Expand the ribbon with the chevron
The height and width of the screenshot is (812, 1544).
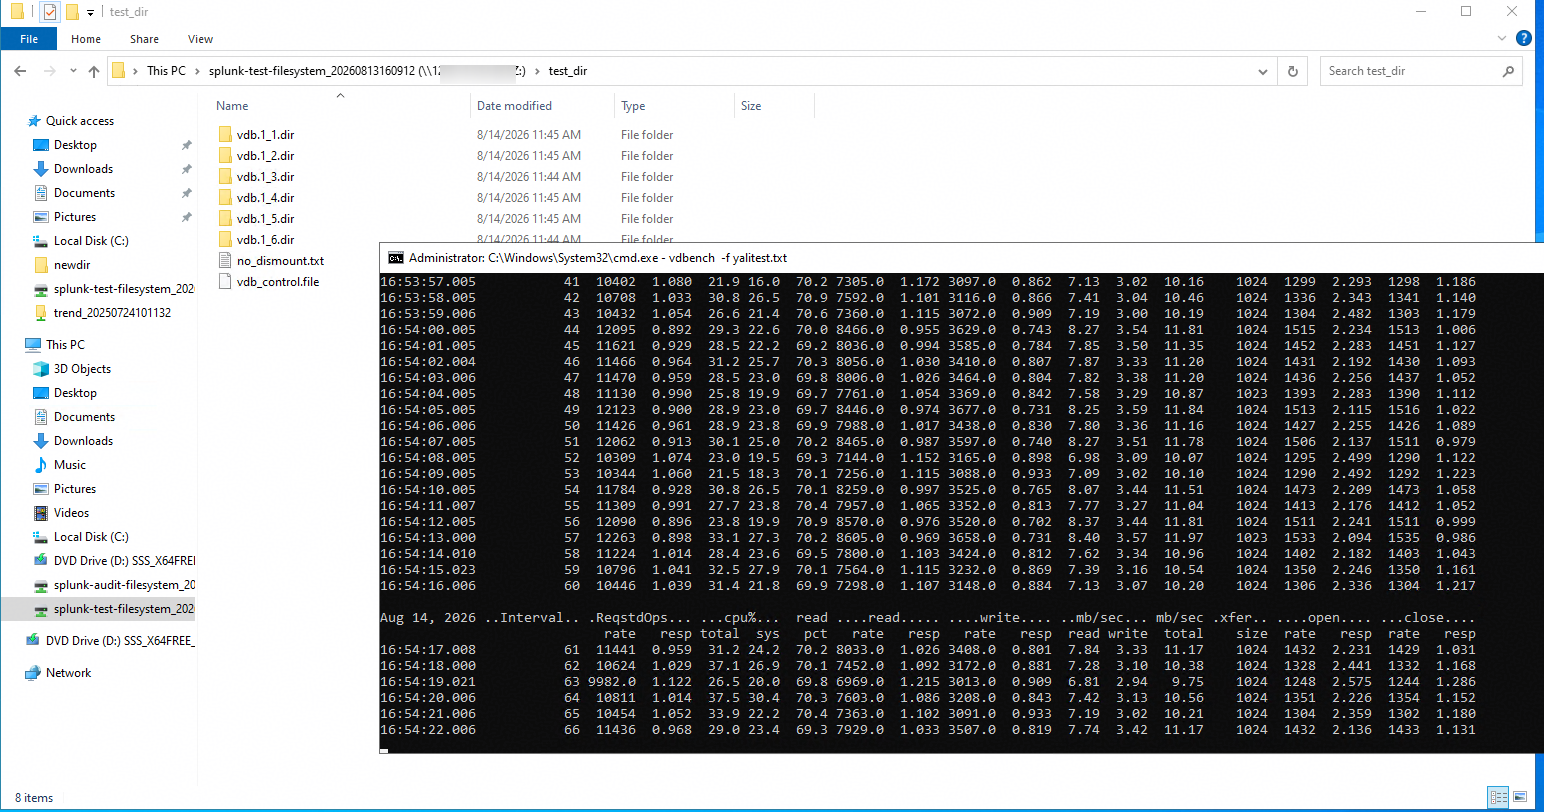(x=1502, y=39)
